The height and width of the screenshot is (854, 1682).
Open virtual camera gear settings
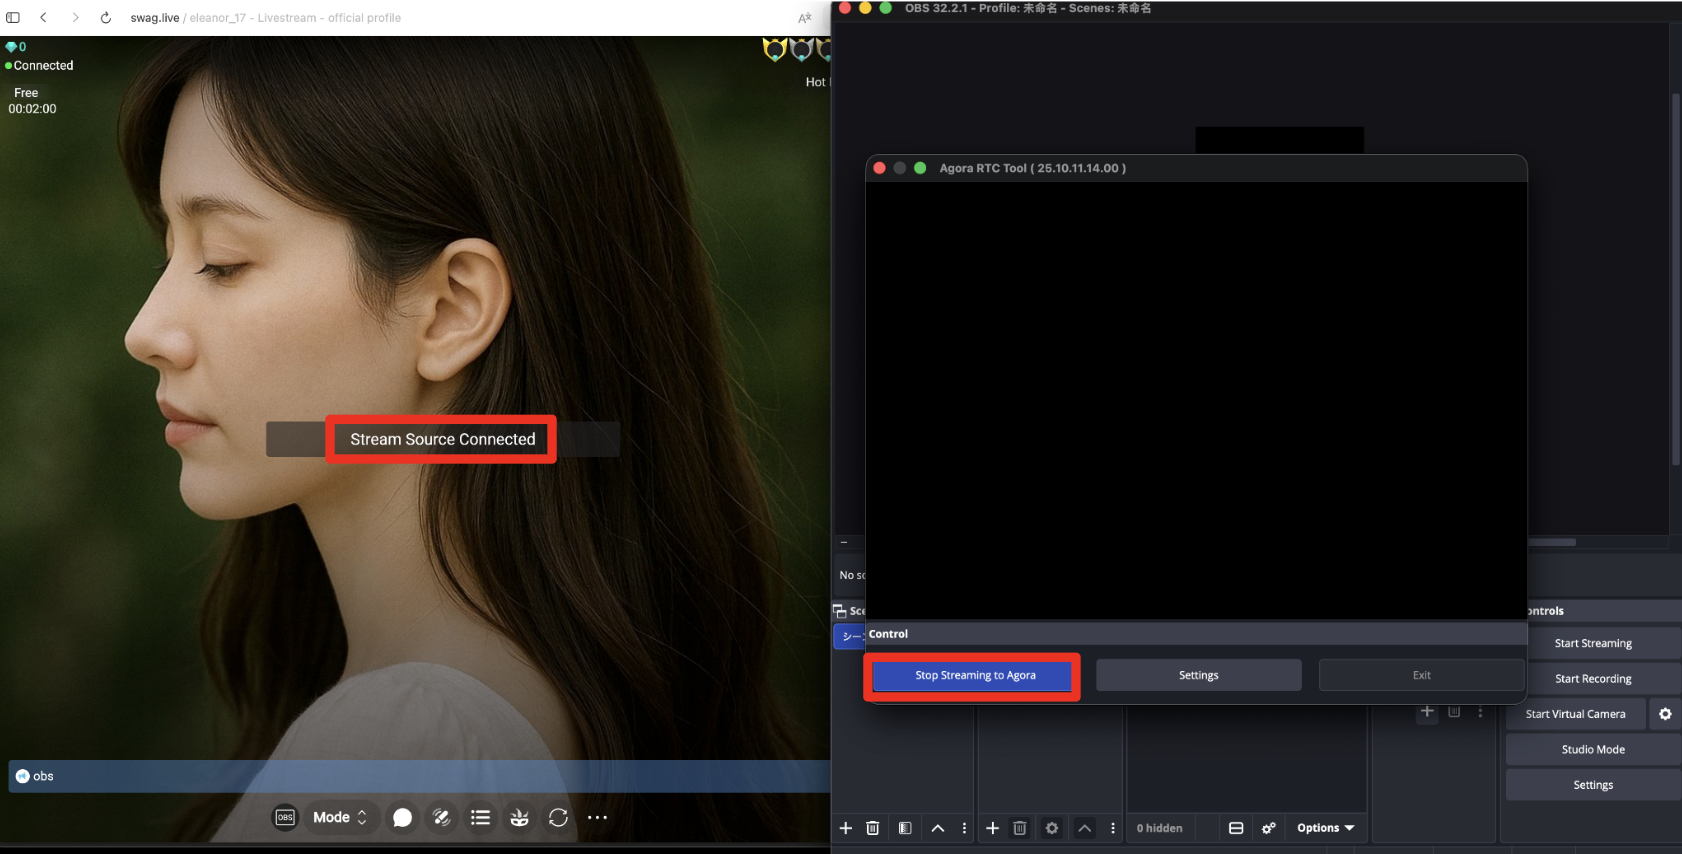pyautogui.click(x=1665, y=714)
